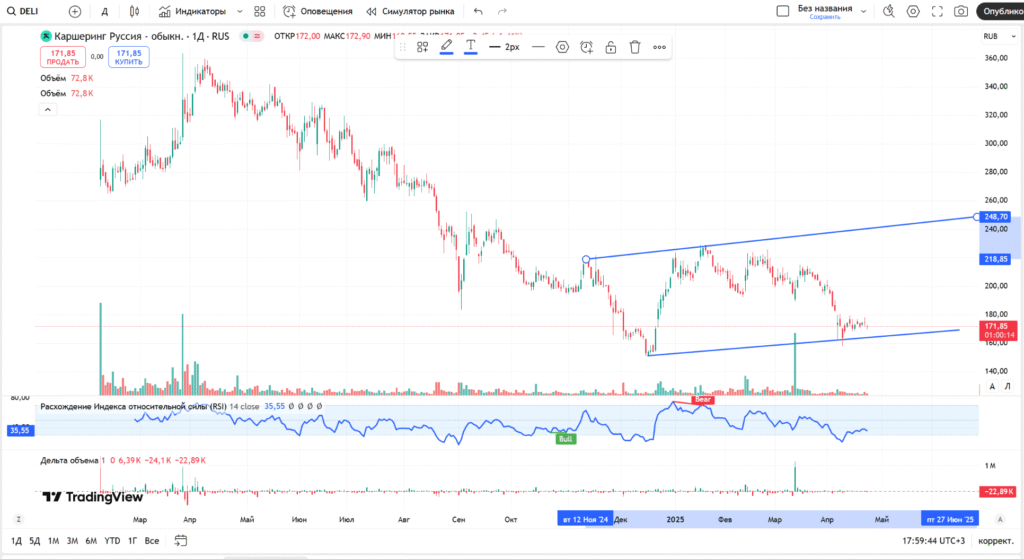Select 1Д date range tab
Viewport: 1024px width, 559px height.
16,541
